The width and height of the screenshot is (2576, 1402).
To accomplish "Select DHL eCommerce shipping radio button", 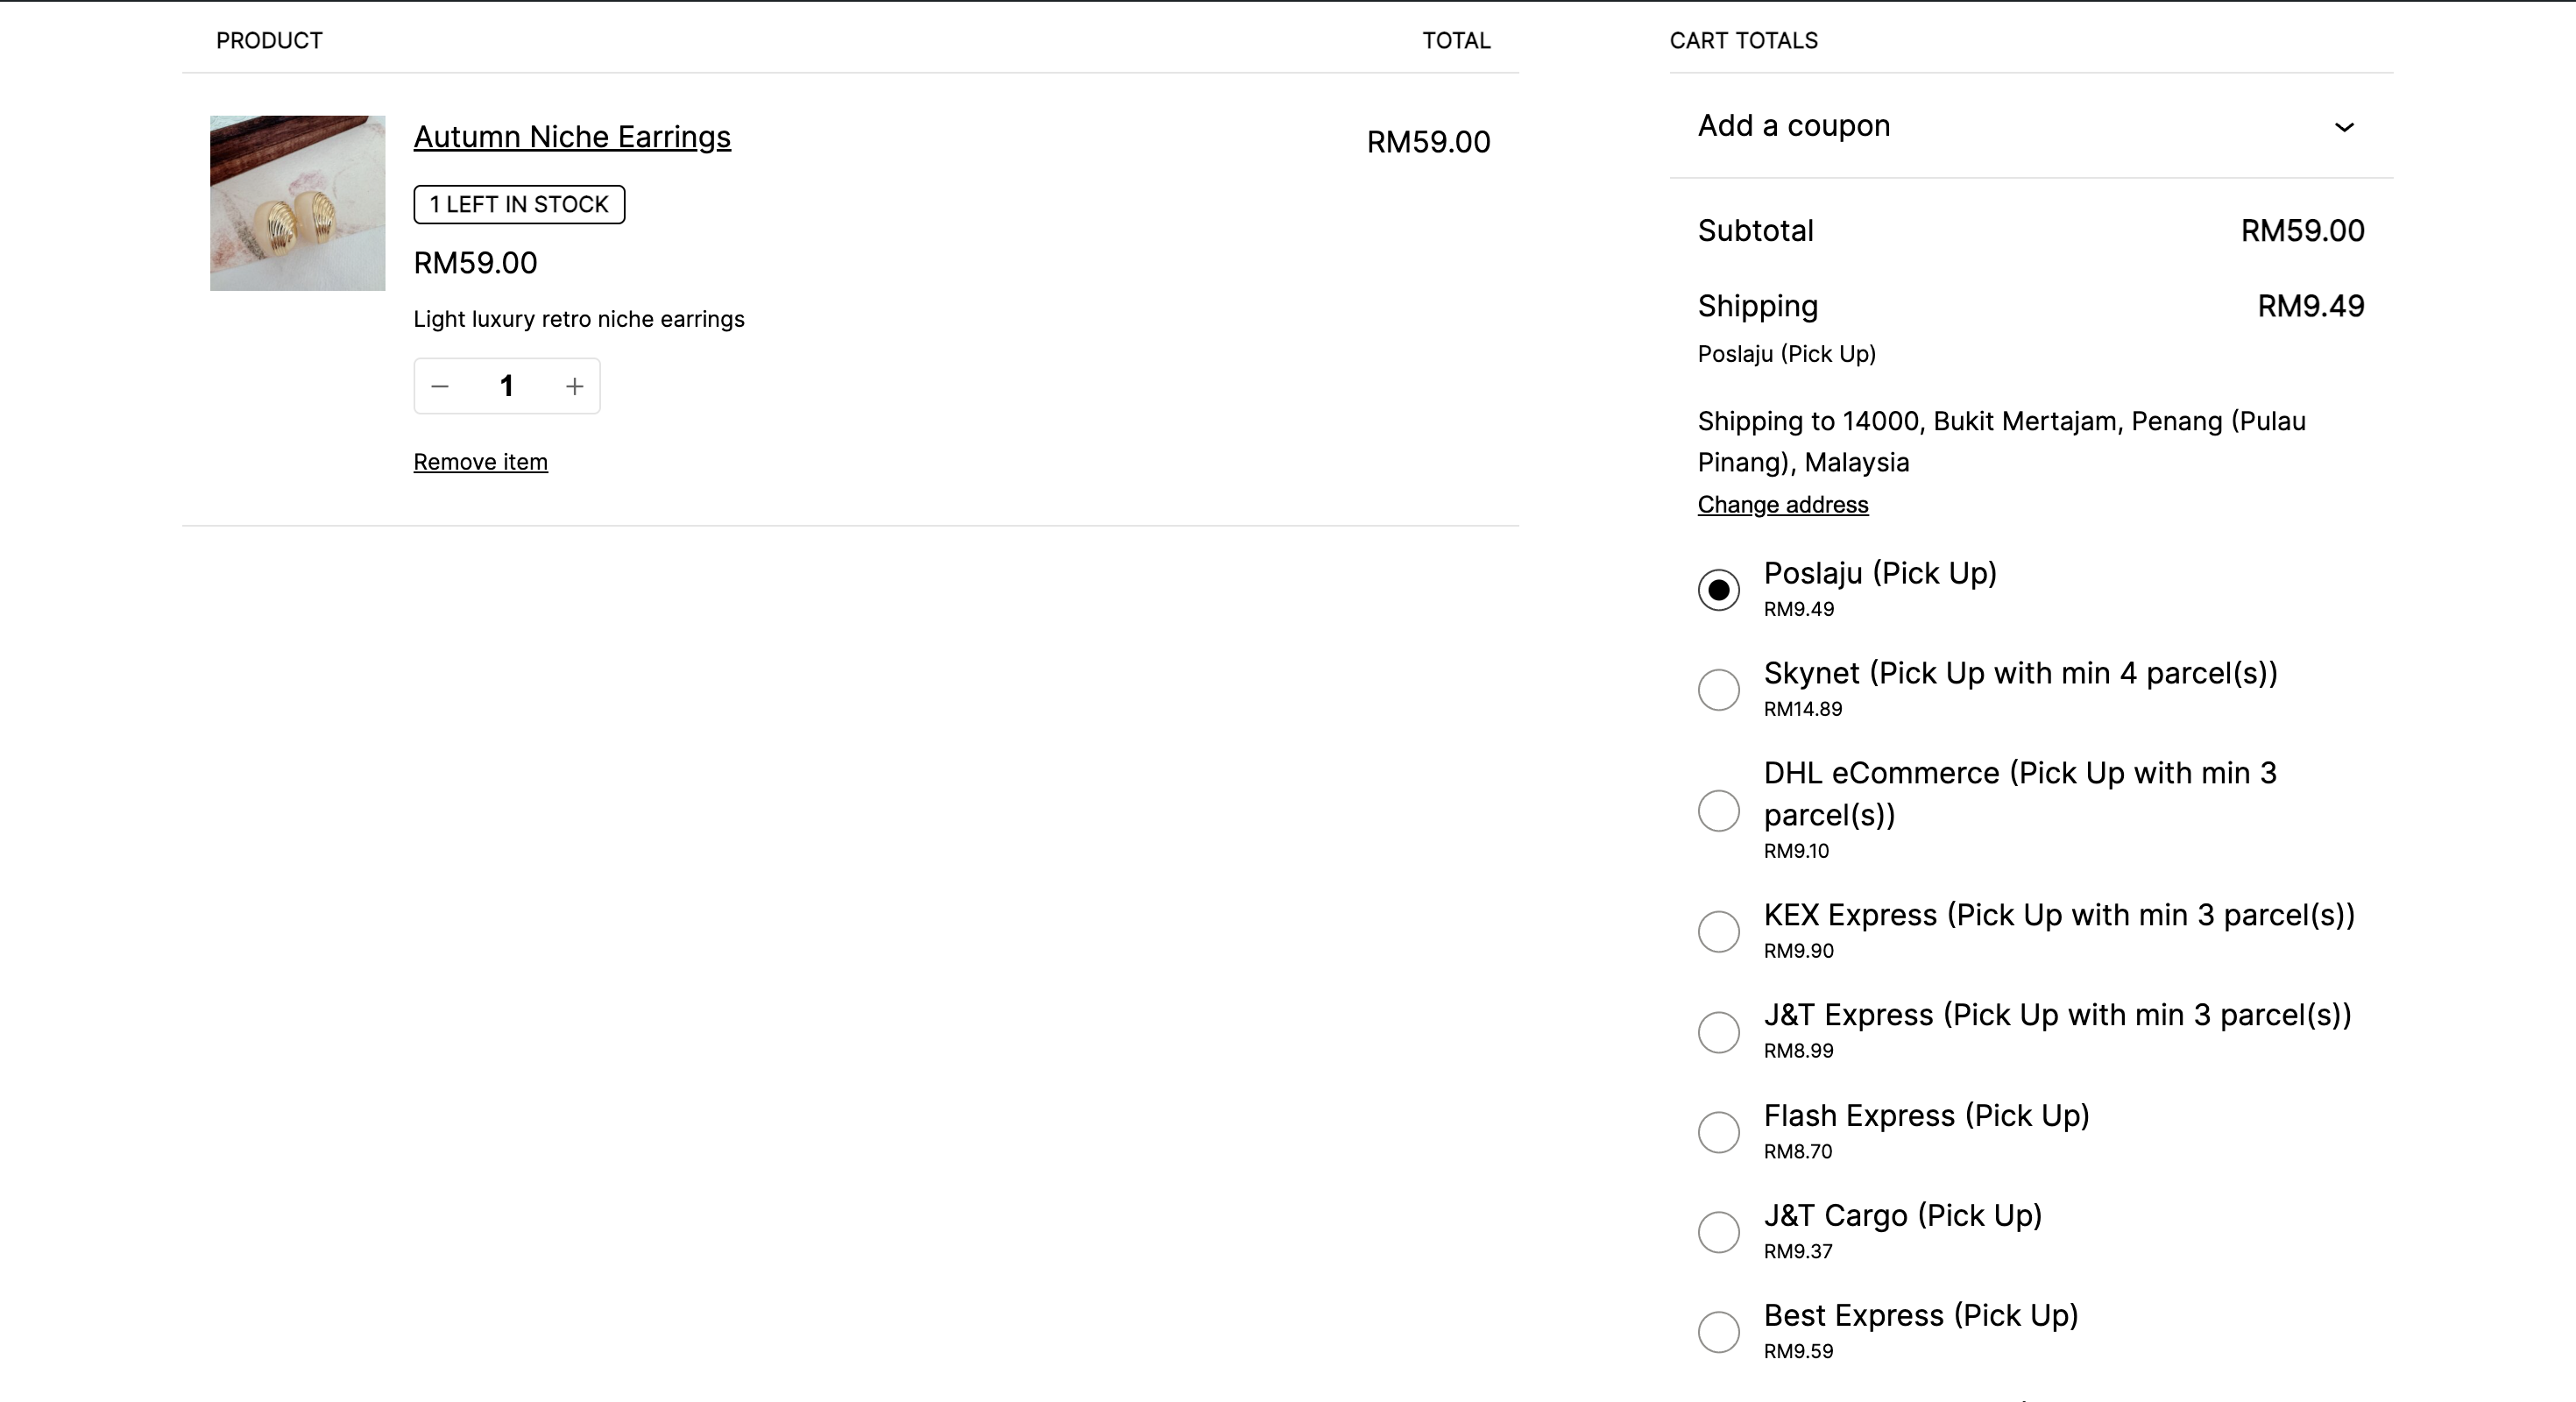I will [x=1718, y=810].
